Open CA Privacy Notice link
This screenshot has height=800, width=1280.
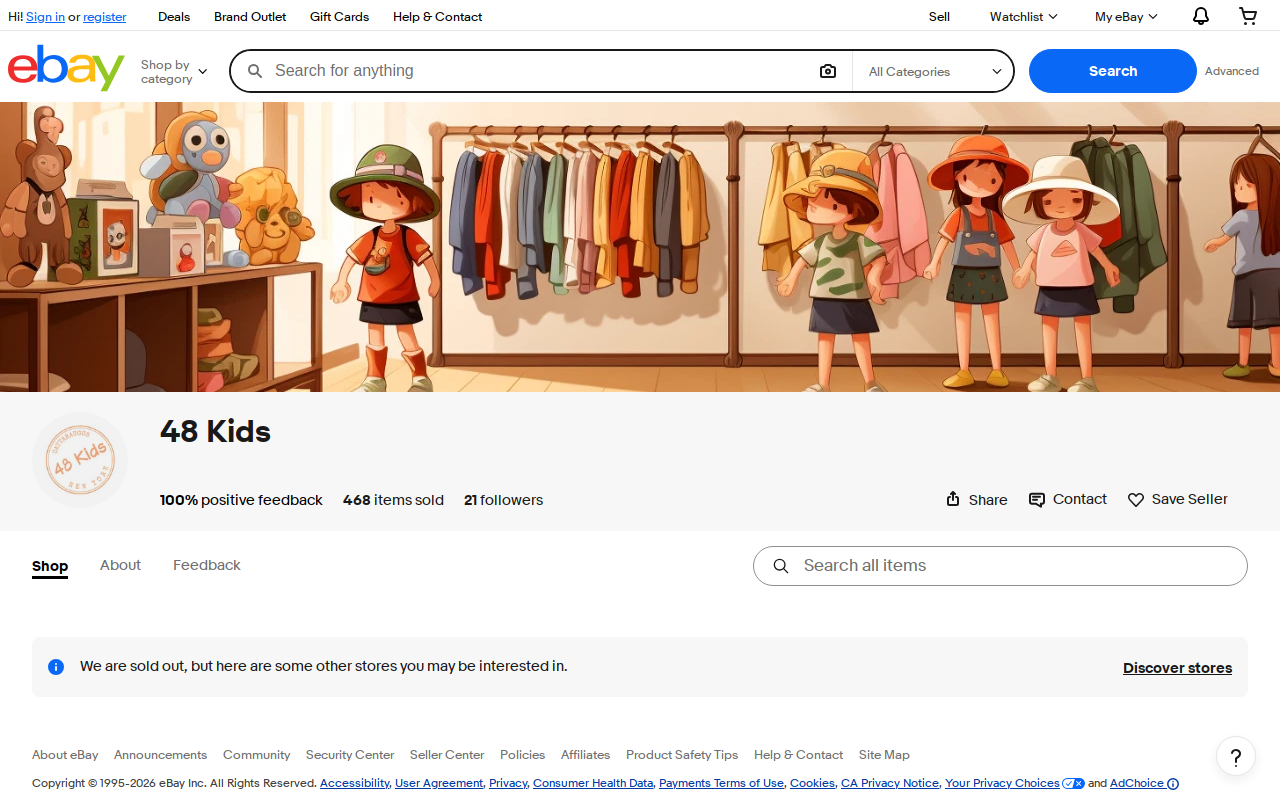click(x=890, y=784)
